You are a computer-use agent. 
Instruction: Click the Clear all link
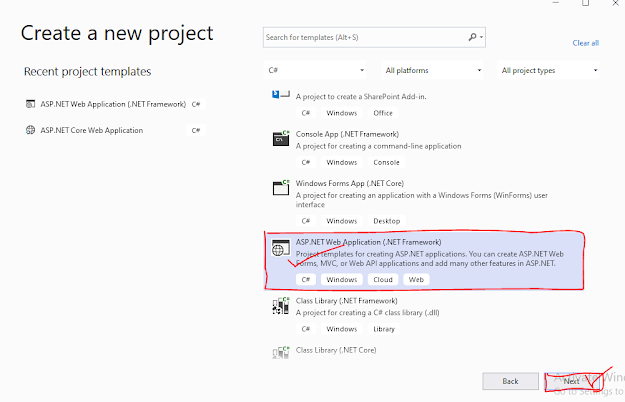586,43
